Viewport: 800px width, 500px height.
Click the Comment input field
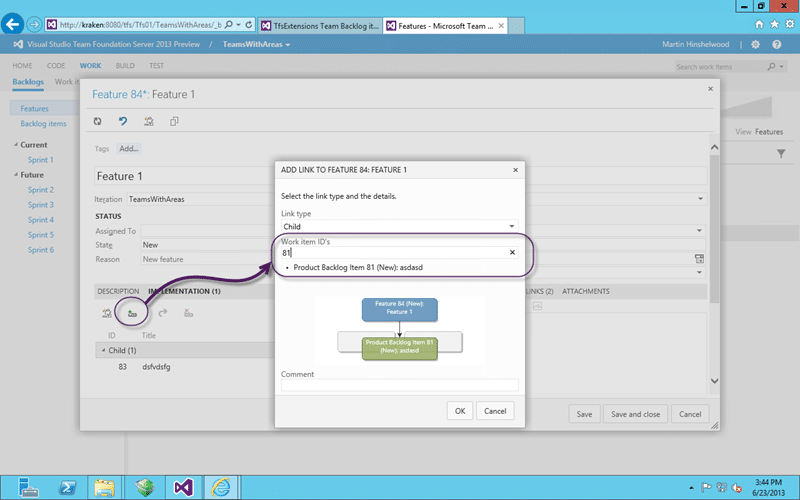(x=399, y=385)
